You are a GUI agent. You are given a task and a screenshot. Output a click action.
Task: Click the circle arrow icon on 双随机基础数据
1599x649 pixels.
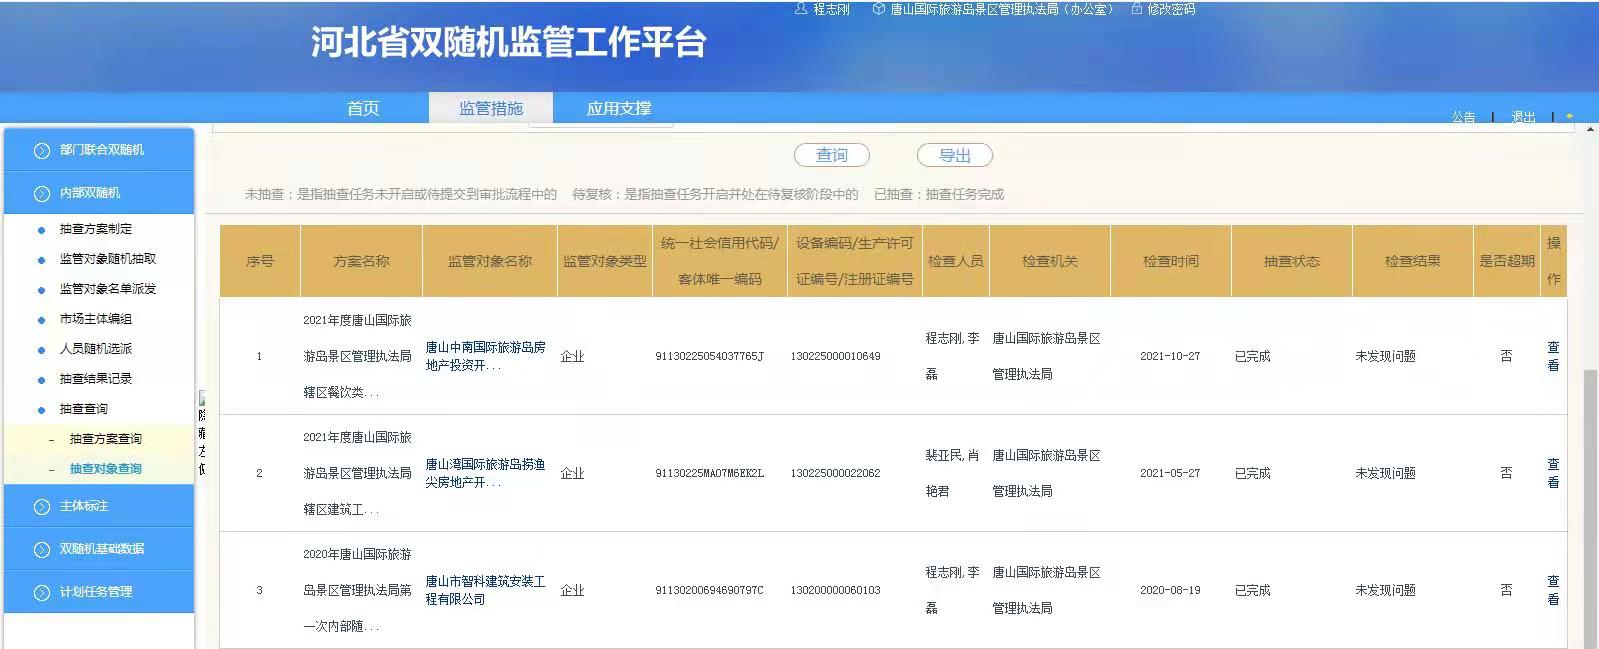coord(41,549)
